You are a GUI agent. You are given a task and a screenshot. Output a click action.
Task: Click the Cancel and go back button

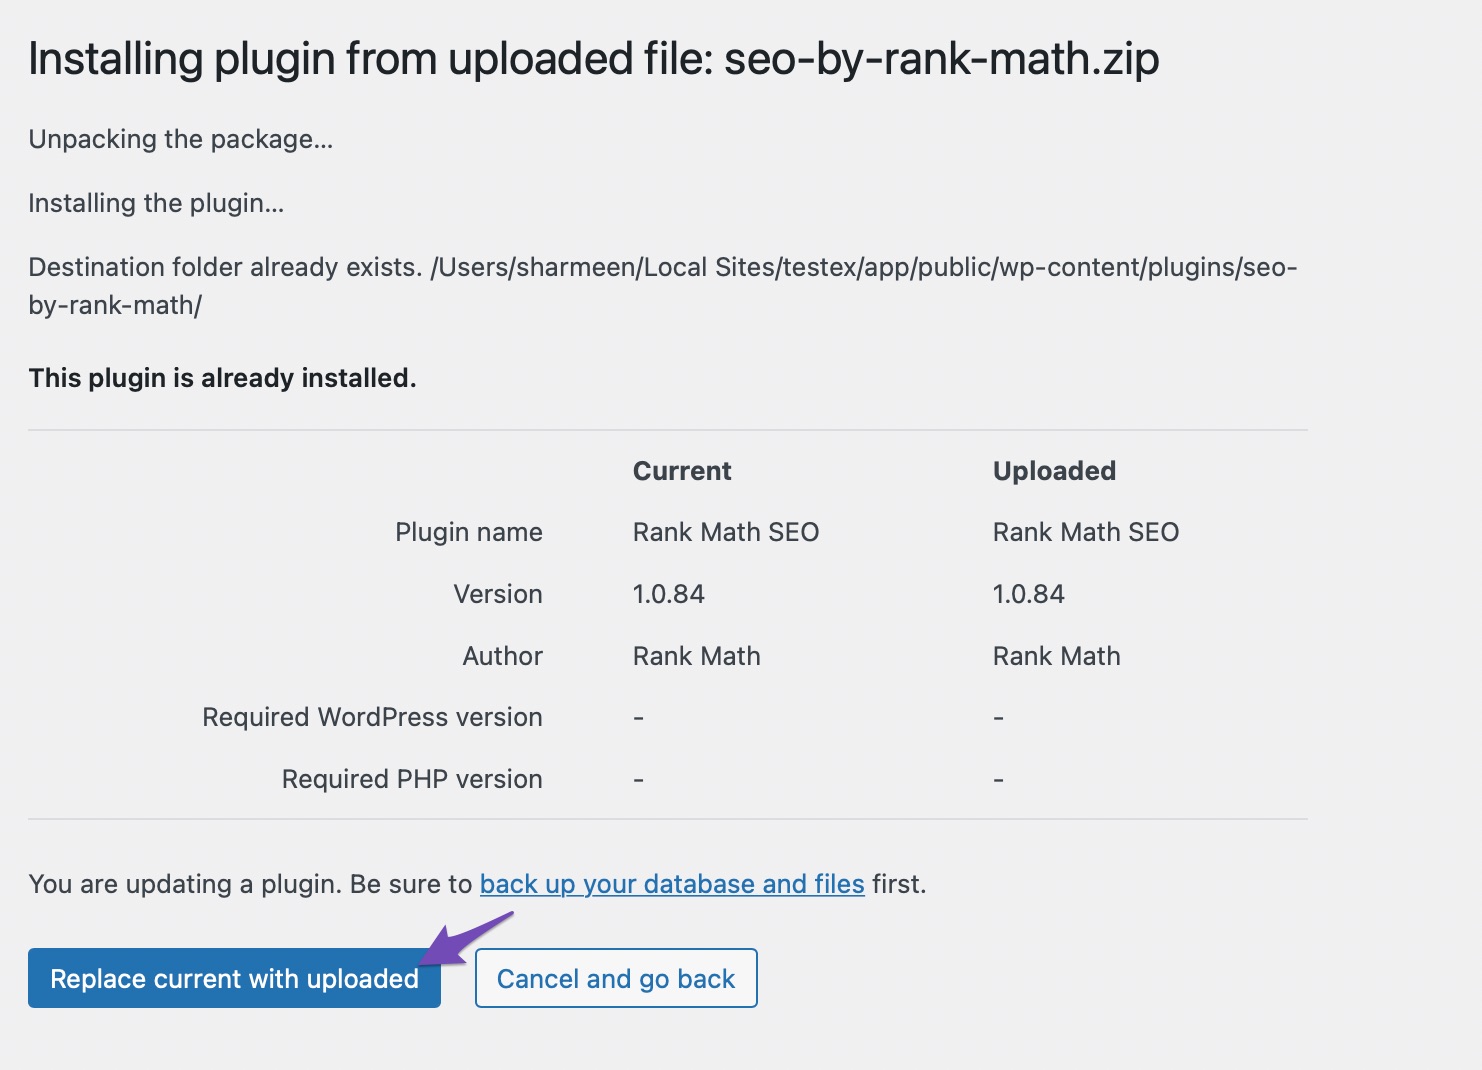tap(616, 978)
